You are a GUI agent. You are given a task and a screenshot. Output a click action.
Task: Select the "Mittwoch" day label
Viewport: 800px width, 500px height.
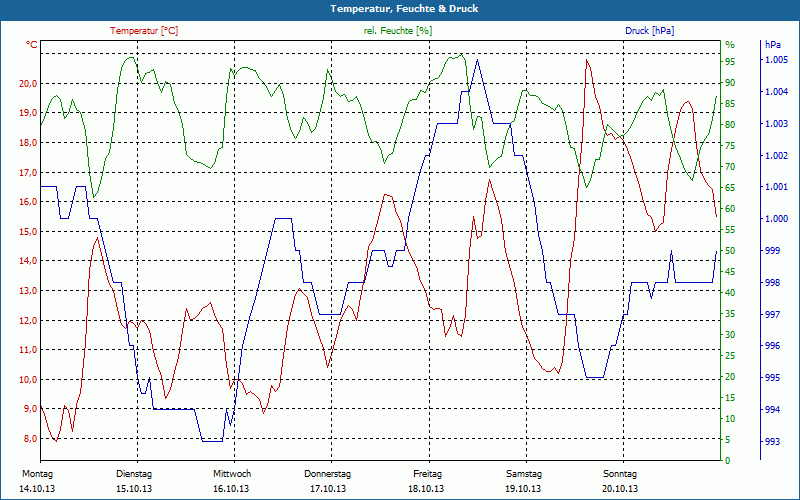pos(232,474)
